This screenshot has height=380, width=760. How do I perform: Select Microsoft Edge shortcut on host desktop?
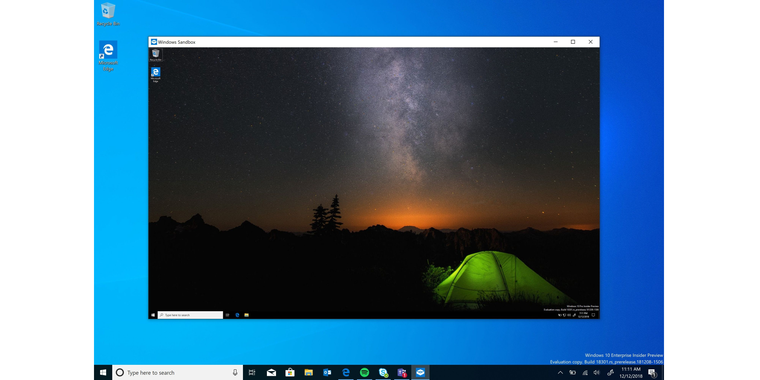(x=108, y=56)
